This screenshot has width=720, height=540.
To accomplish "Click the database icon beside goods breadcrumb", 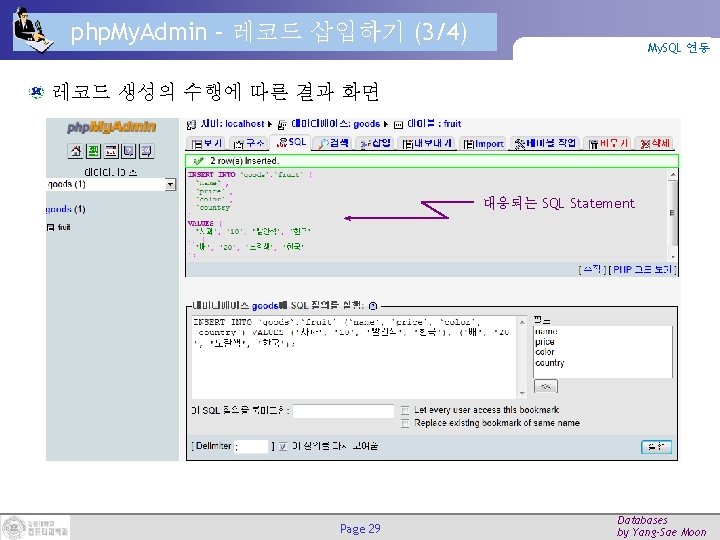I will (282, 124).
